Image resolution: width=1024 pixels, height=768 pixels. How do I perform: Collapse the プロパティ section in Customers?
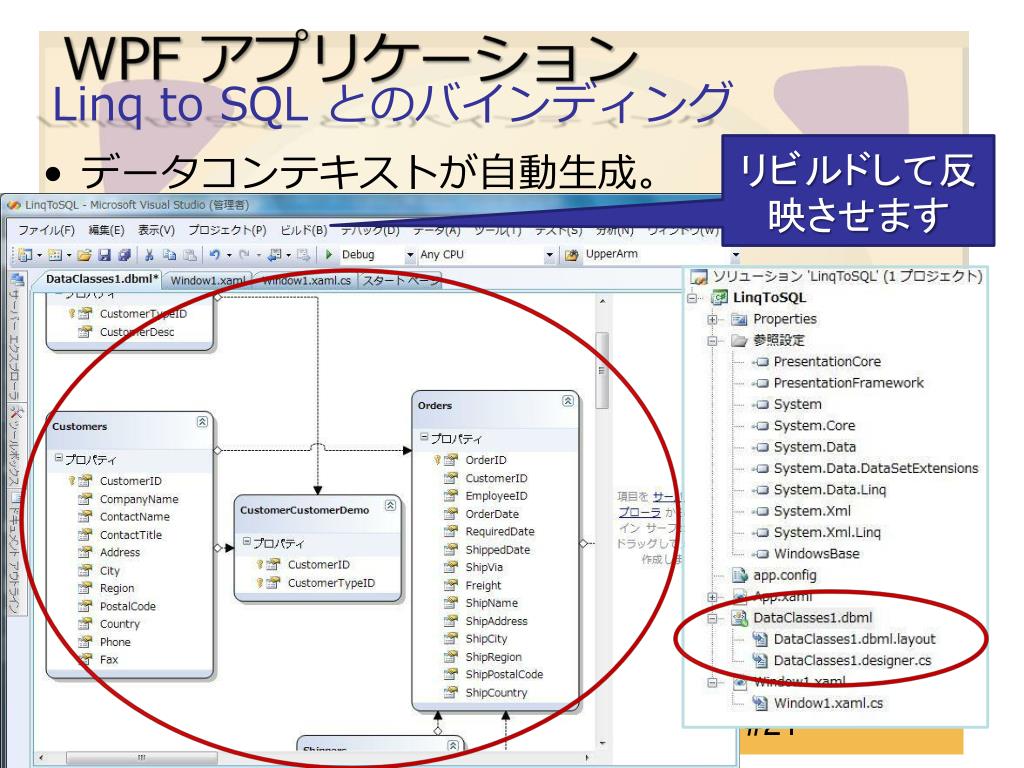(58, 458)
